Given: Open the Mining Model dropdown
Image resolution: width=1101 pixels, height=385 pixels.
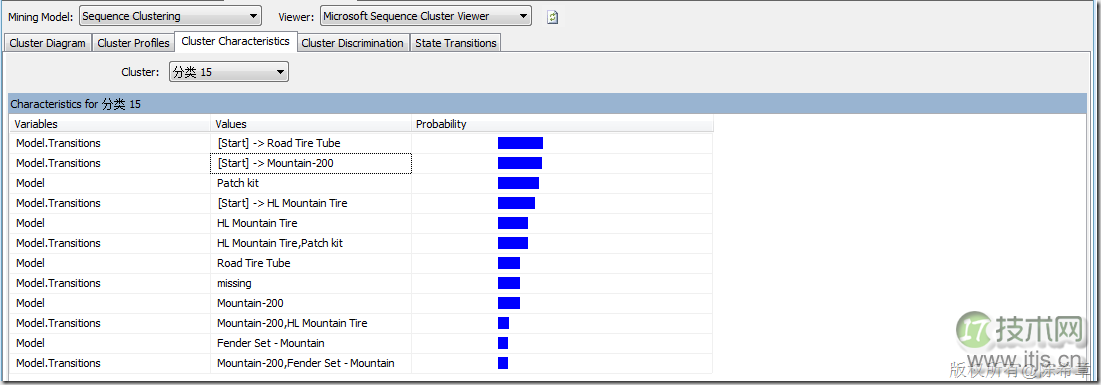Looking at the screenshot, I should (170, 15).
